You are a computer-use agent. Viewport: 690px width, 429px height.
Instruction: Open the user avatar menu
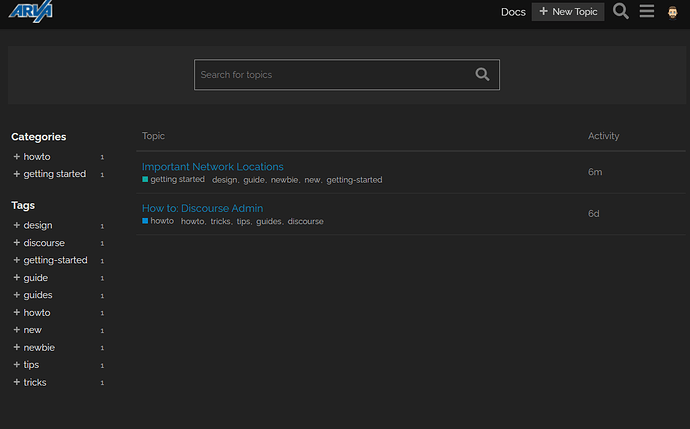coord(672,12)
